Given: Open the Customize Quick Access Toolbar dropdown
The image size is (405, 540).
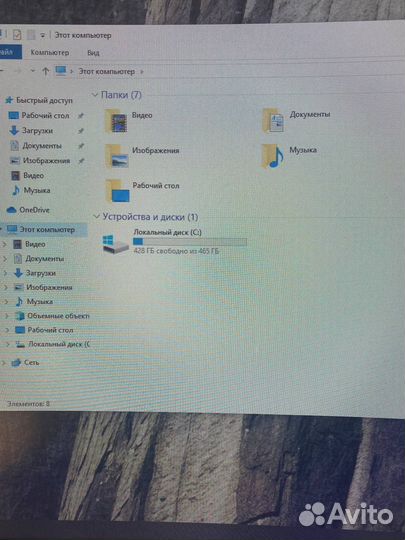Looking at the screenshot, I should pos(42,35).
